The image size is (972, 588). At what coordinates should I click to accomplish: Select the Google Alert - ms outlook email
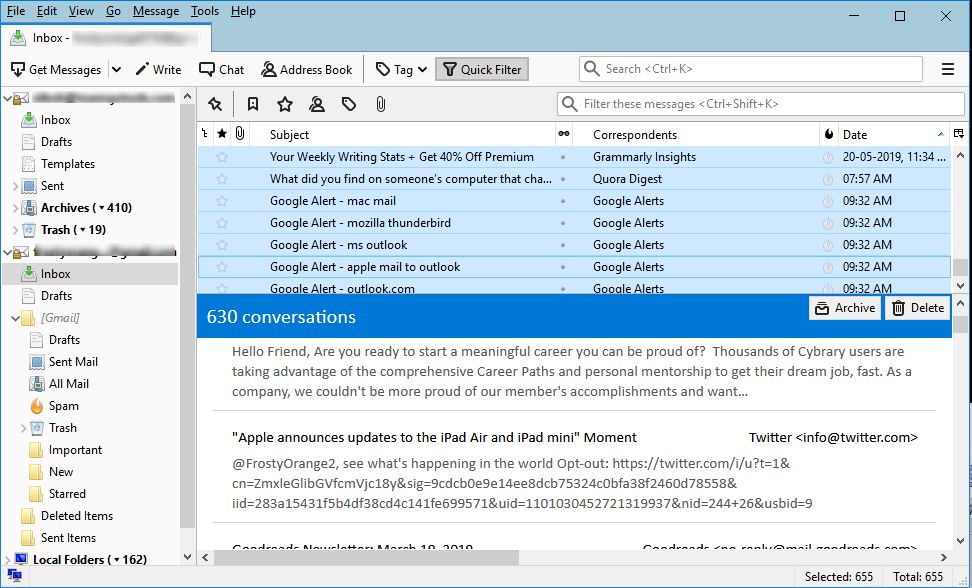click(574, 245)
